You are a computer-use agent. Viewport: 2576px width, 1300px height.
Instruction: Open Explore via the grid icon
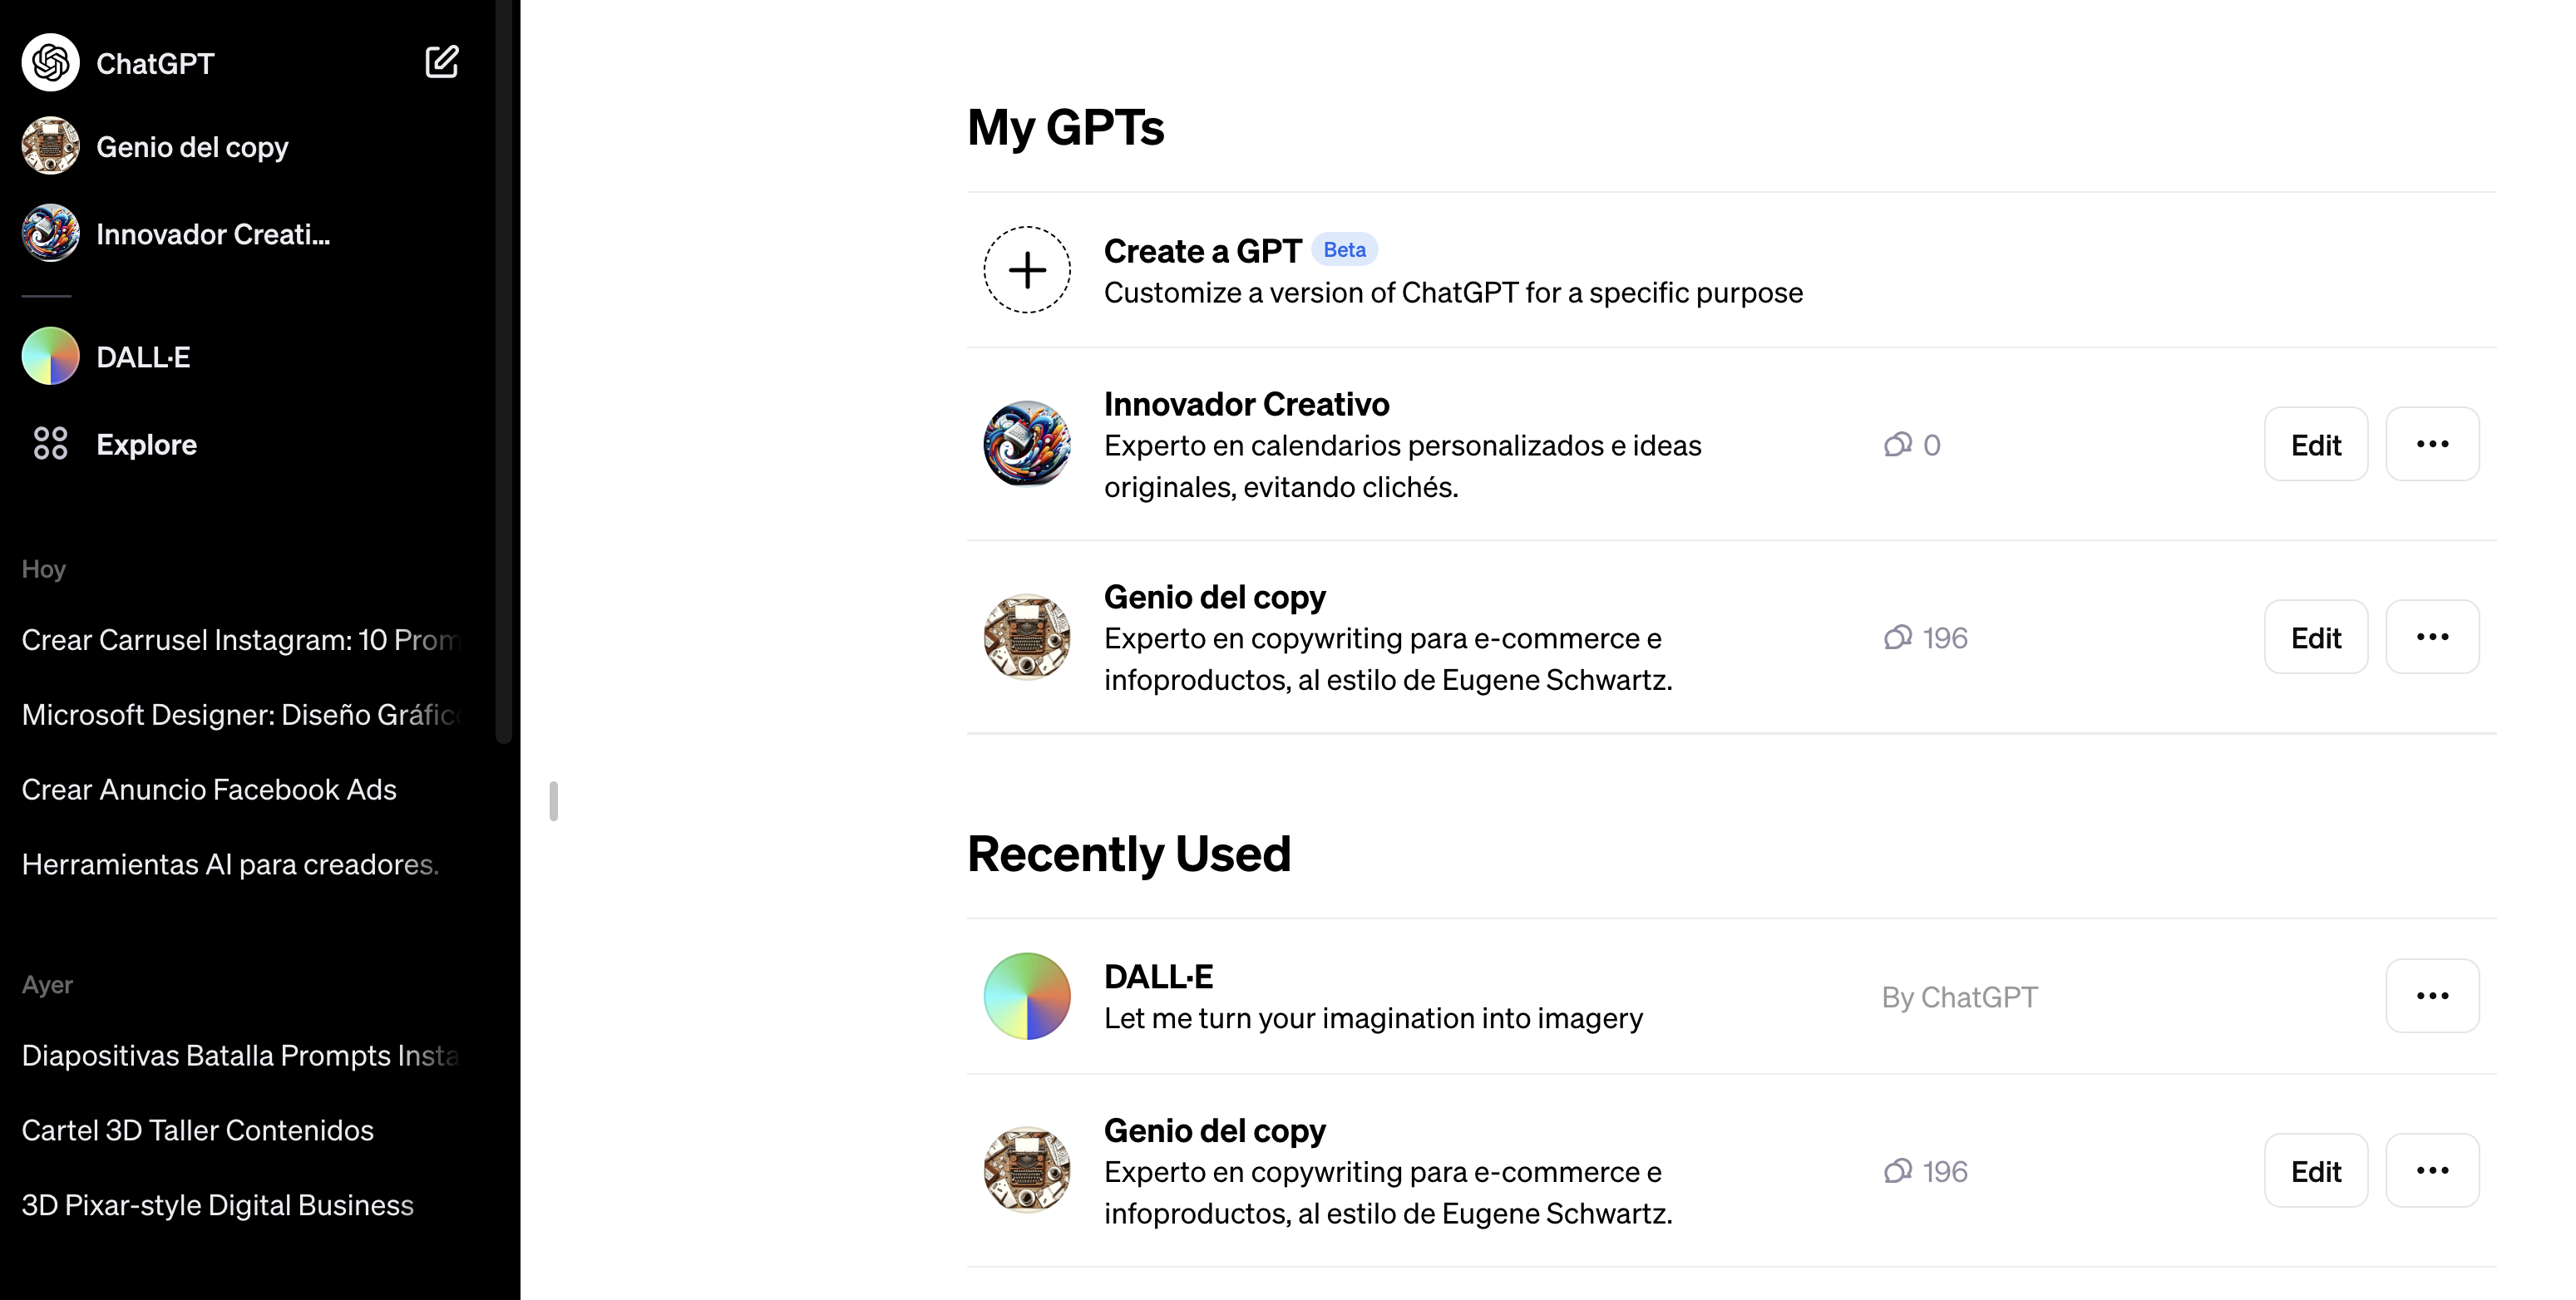coord(50,443)
